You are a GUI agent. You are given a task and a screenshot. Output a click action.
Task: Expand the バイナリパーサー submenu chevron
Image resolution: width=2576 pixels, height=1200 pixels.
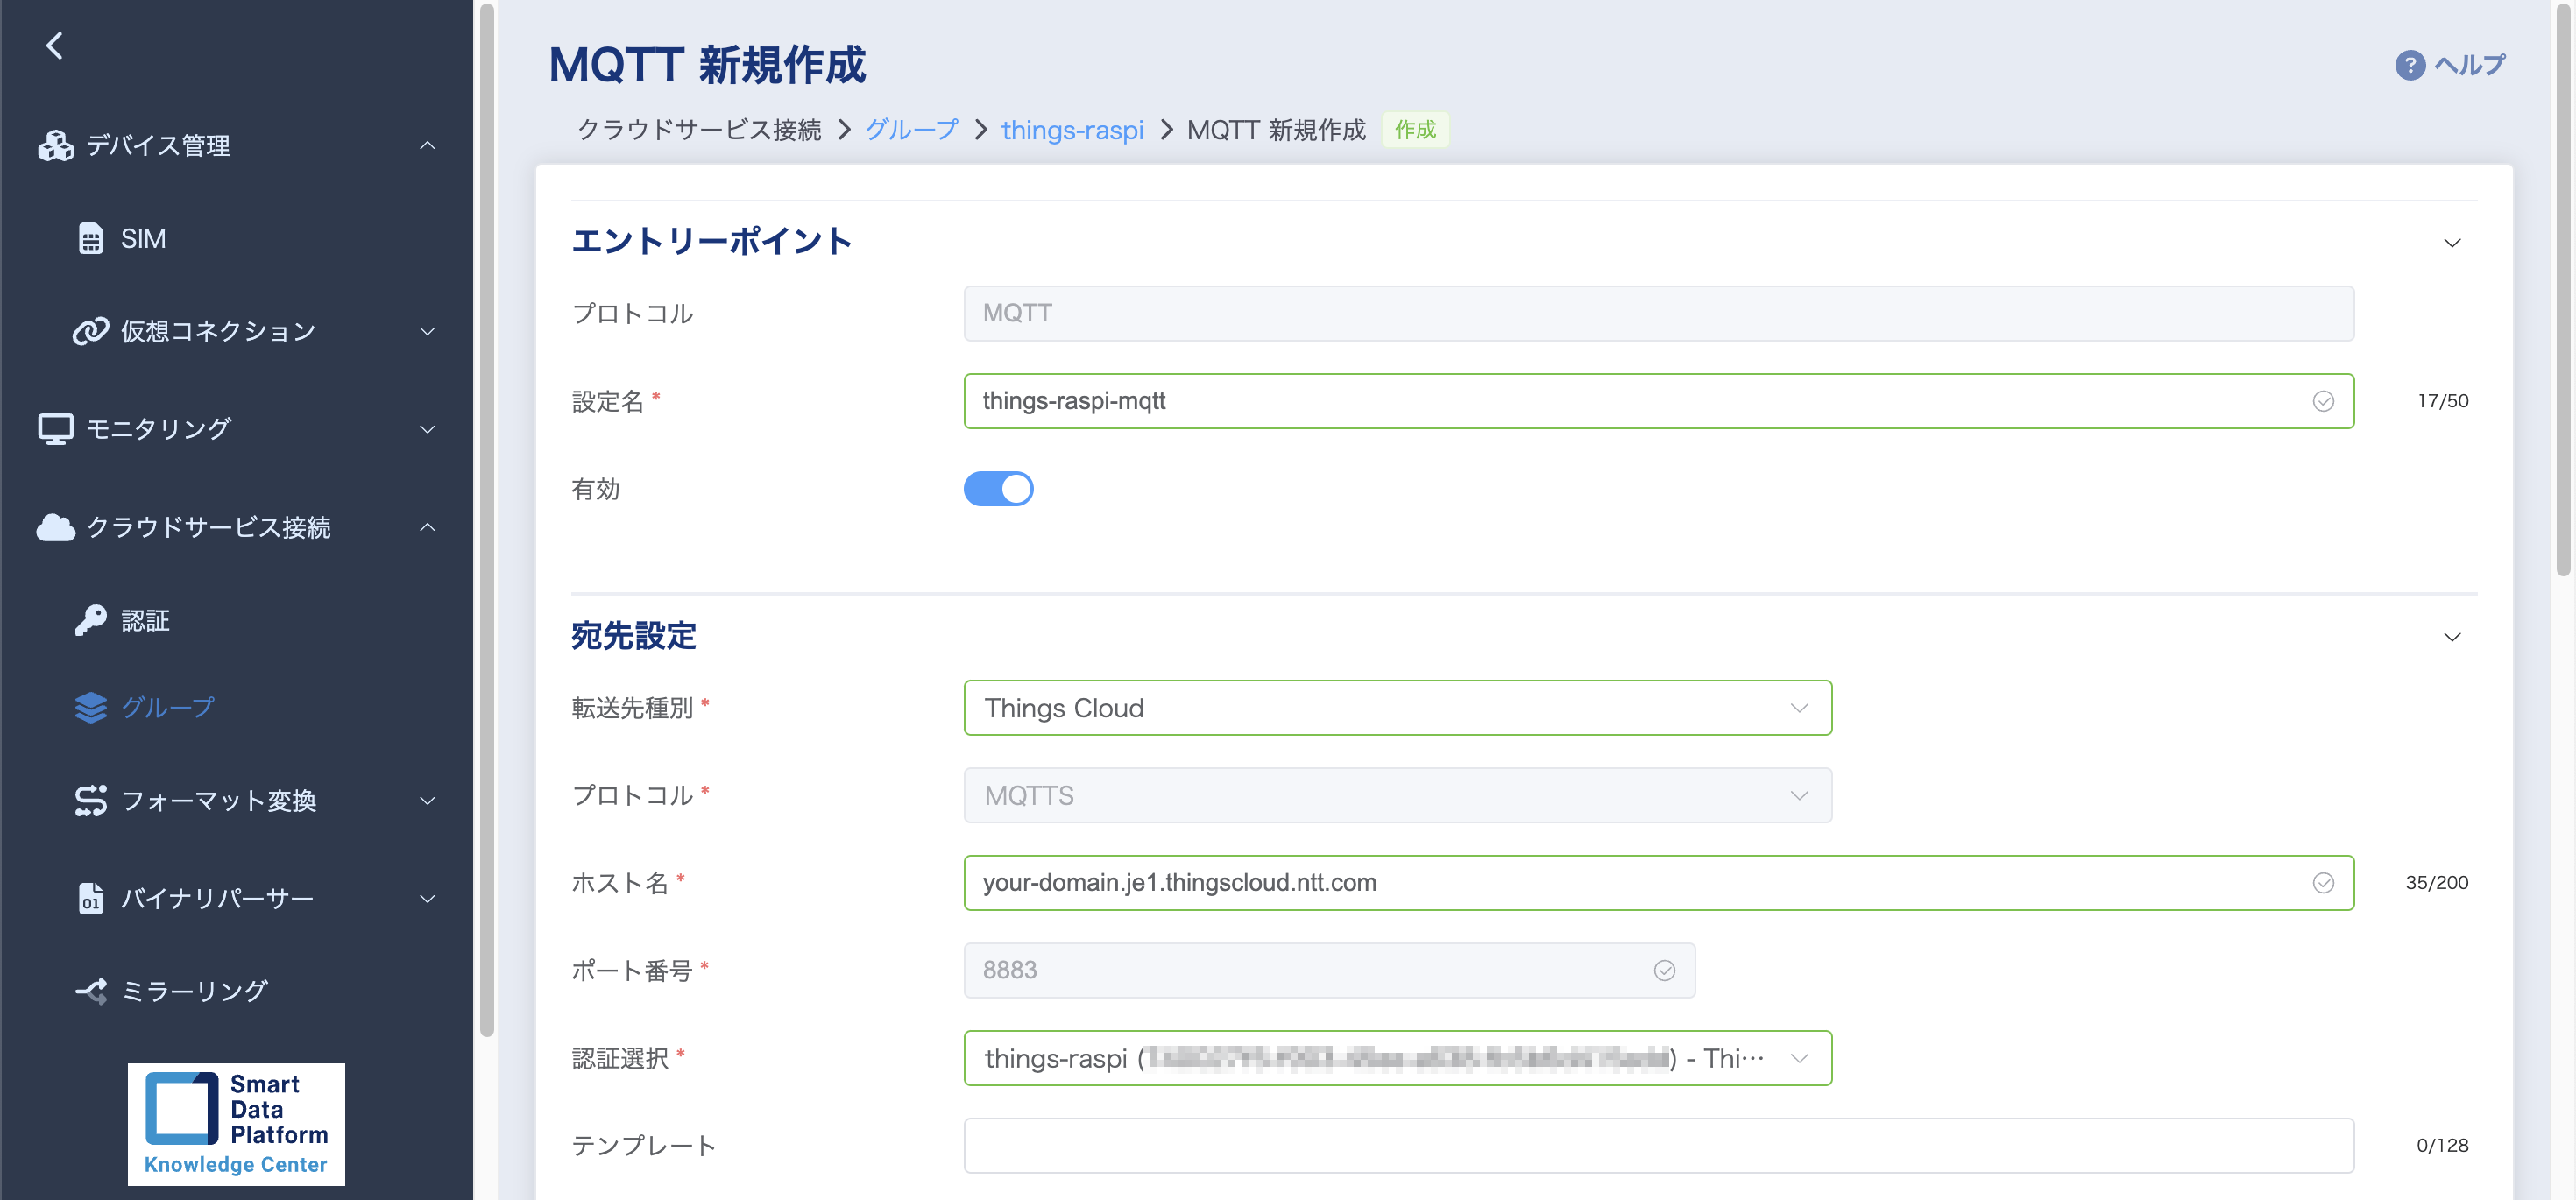tap(428, 898)
